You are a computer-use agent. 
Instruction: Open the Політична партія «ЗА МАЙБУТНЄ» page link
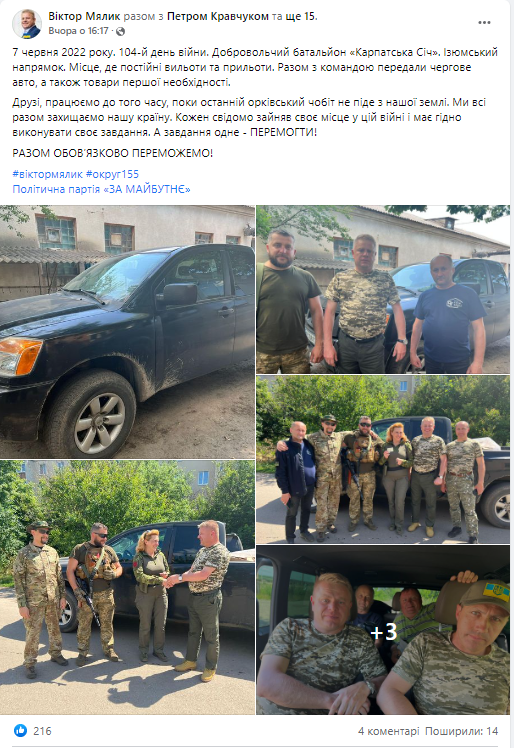(x=101, y=189)
